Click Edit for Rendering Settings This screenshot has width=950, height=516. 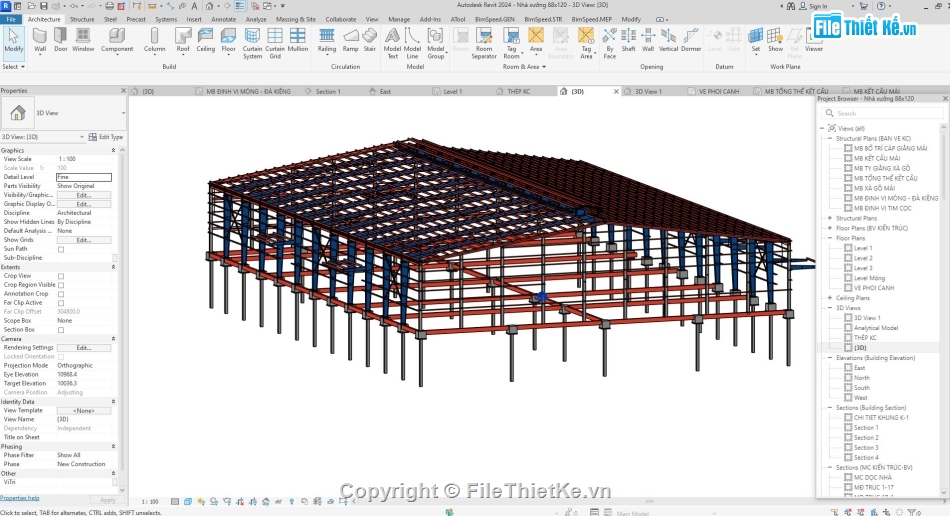[x=84, y=348]
